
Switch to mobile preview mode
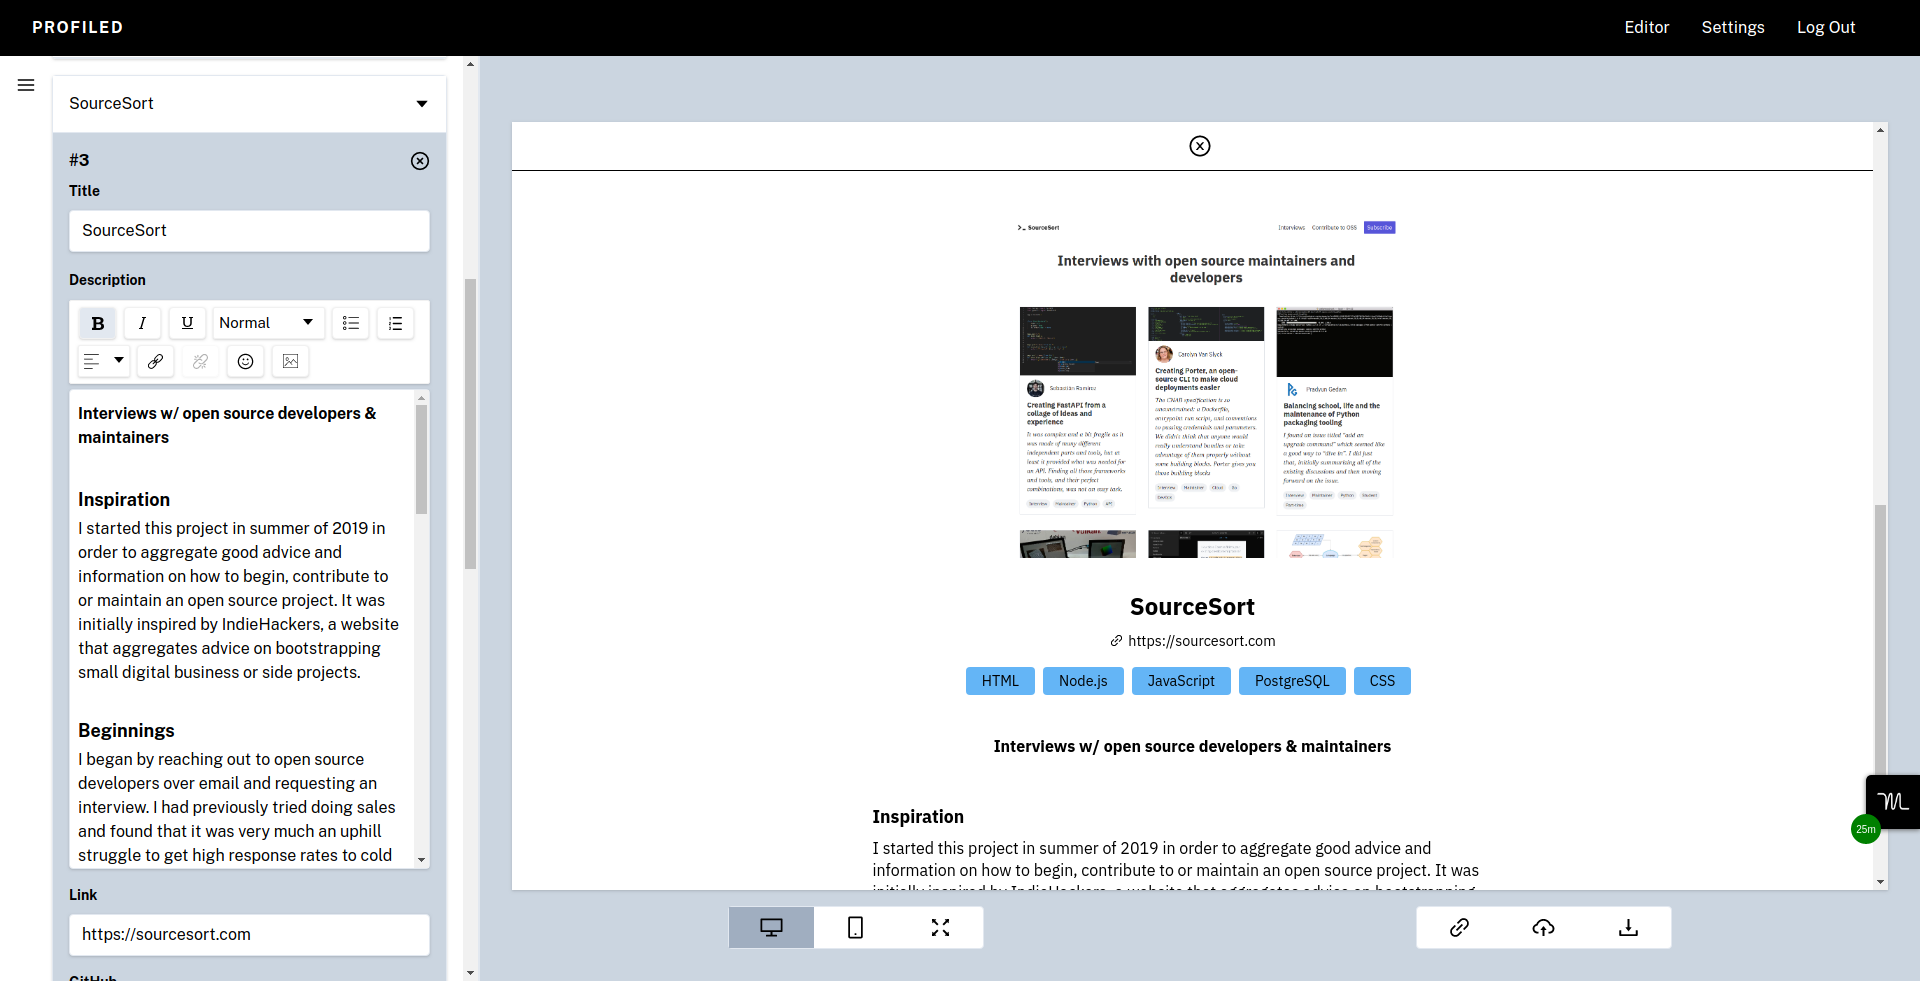point(856,928)
